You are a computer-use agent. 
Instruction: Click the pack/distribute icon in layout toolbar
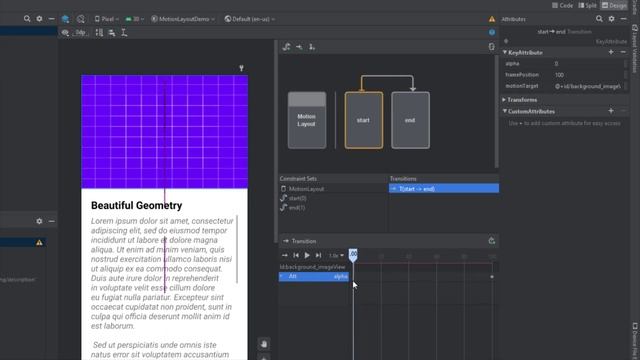[x=99, y=33]
